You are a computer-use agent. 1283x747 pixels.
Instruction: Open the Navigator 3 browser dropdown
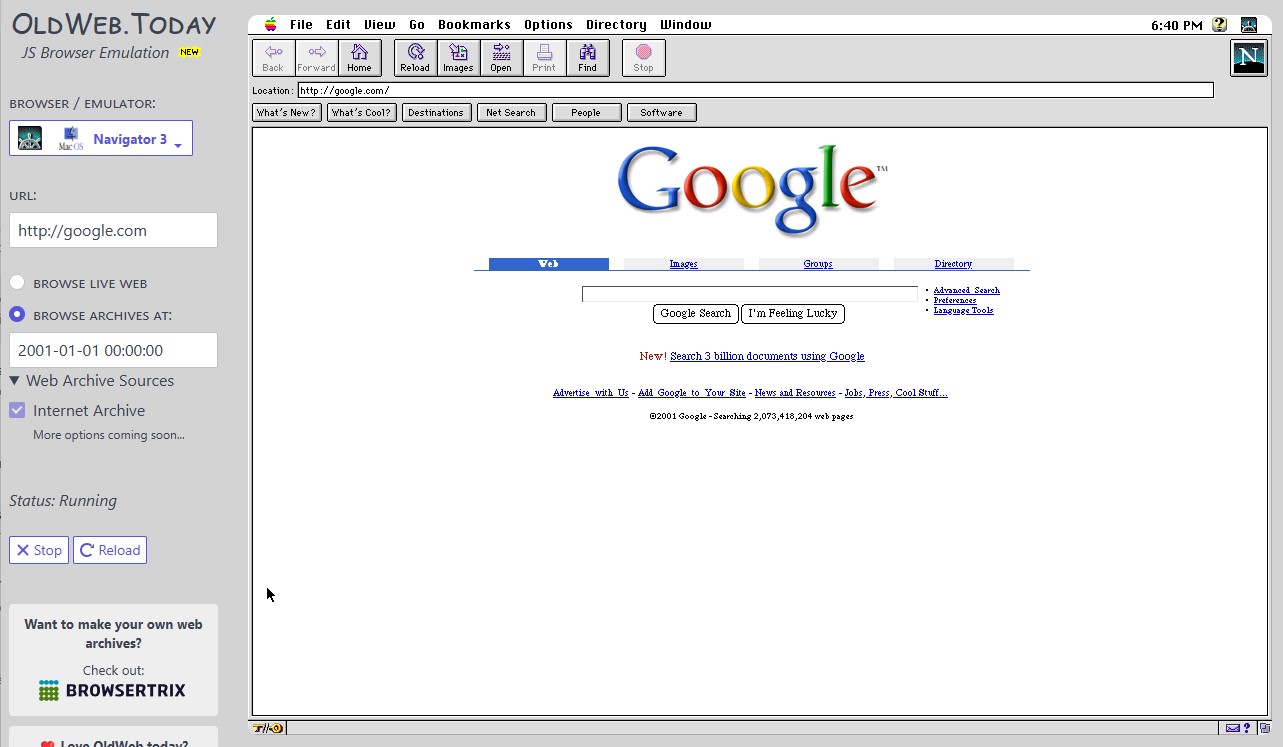(x=101, y=138)
